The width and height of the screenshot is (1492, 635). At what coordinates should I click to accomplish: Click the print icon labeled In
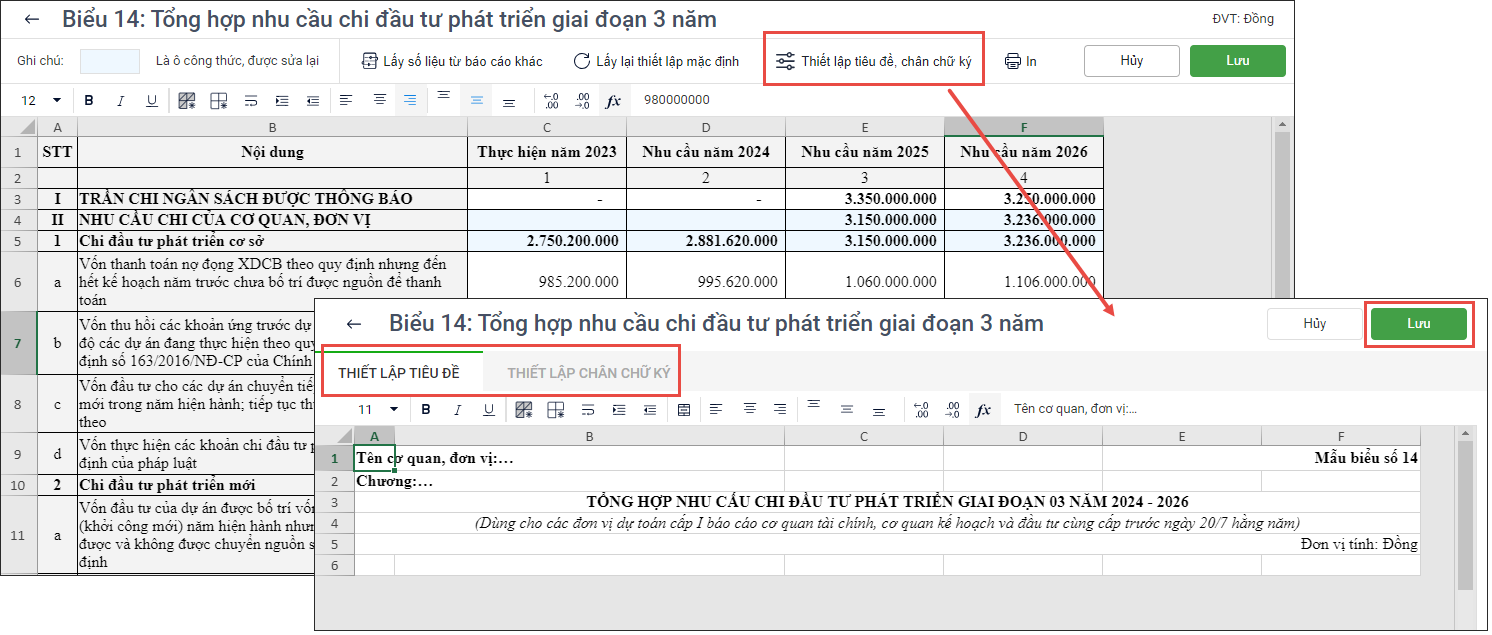coord(1020,61)
